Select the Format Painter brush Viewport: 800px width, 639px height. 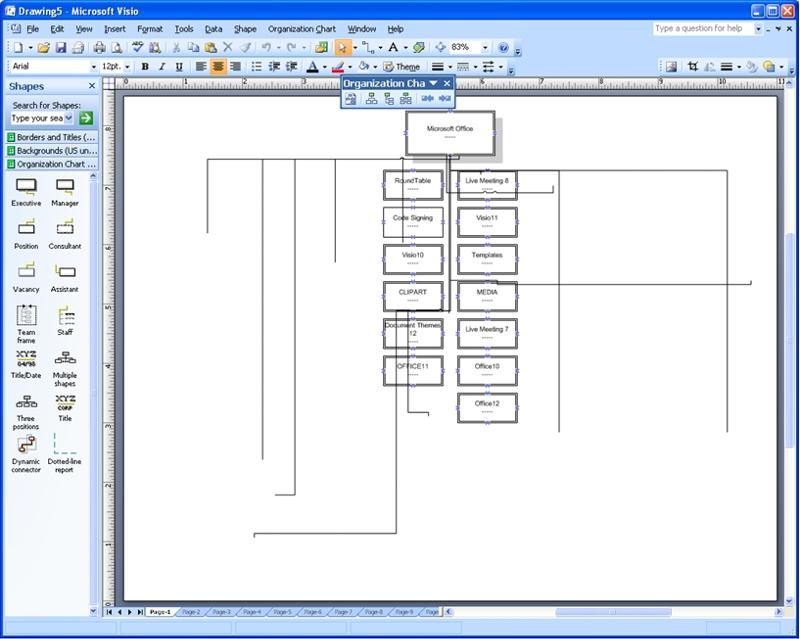click(x=245, y=47)
